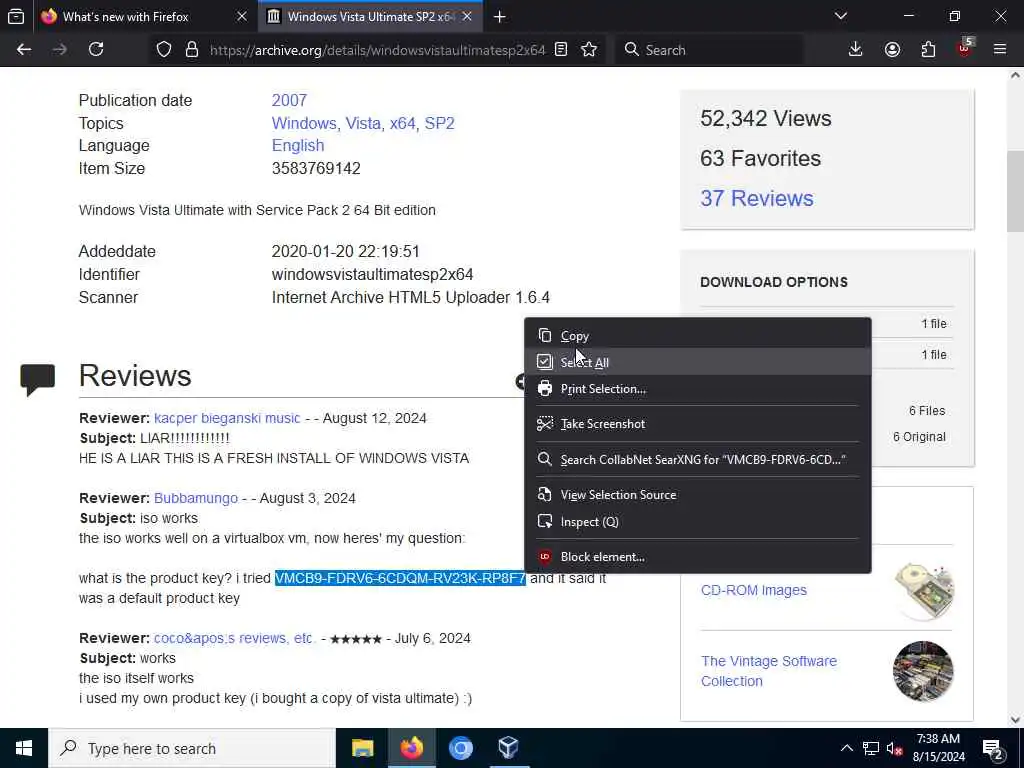The image size is (1024, 768).
Task: Open the CD-ROM Images collection link
Action: pyautogui.click(x=754, y=590)
